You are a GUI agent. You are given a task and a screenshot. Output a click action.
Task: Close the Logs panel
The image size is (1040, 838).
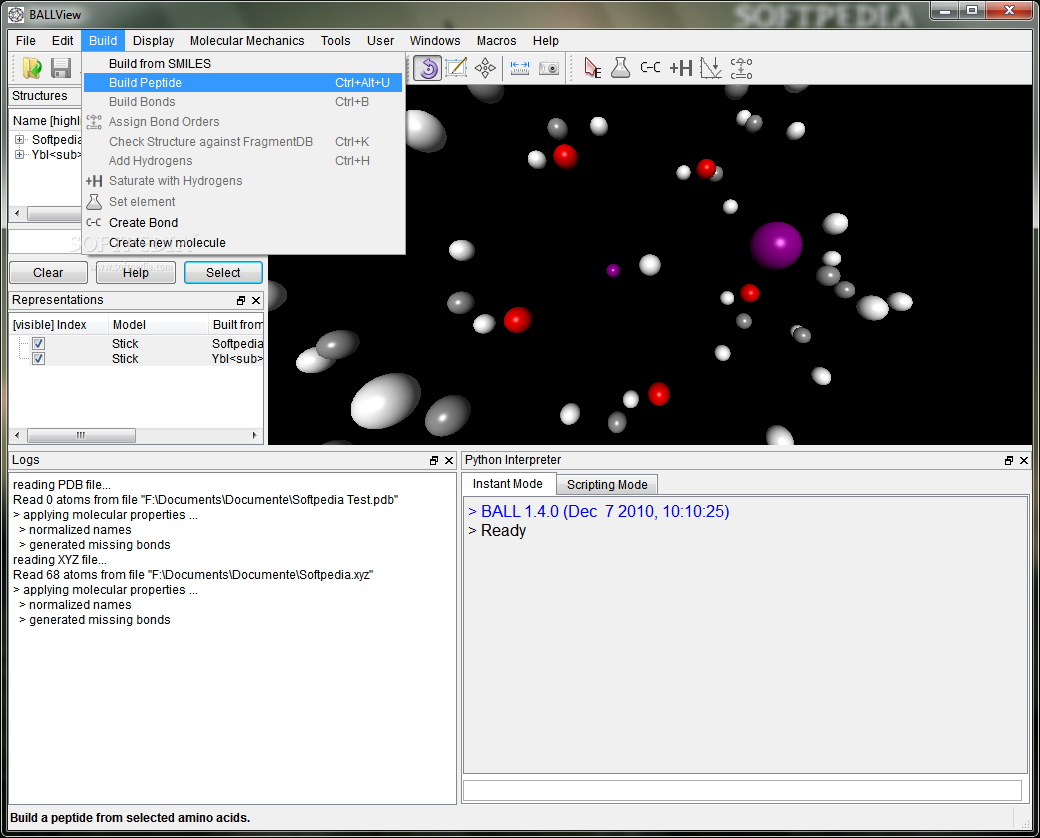(x=449, y=460)
